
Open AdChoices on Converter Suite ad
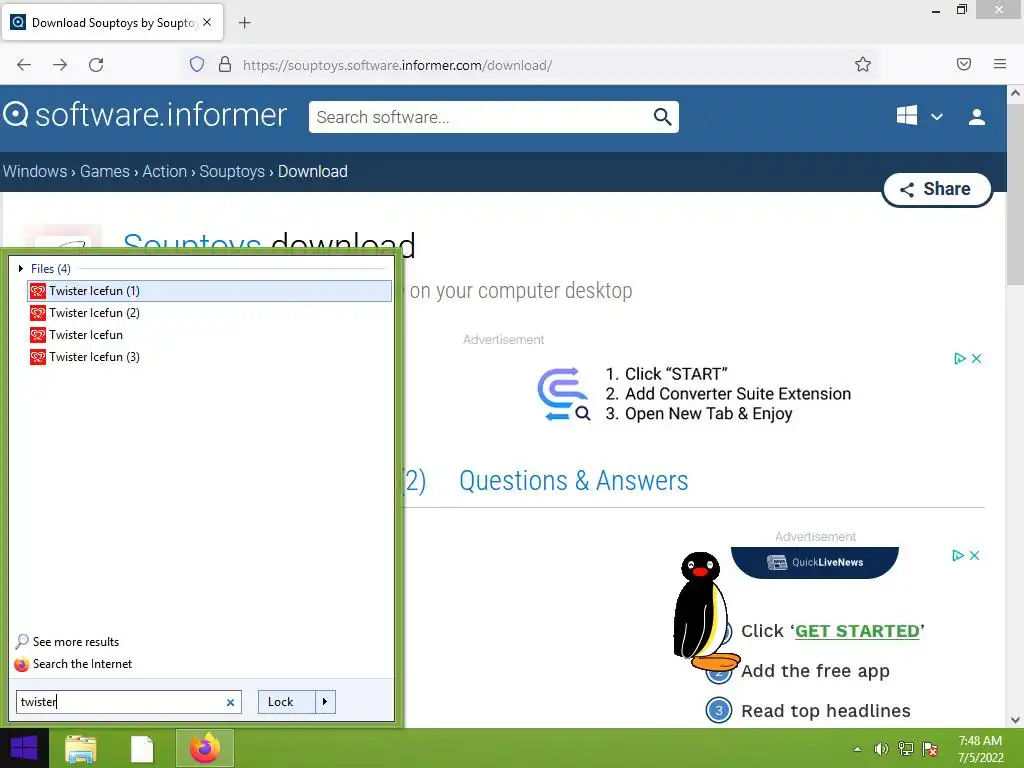coord(959,358)
